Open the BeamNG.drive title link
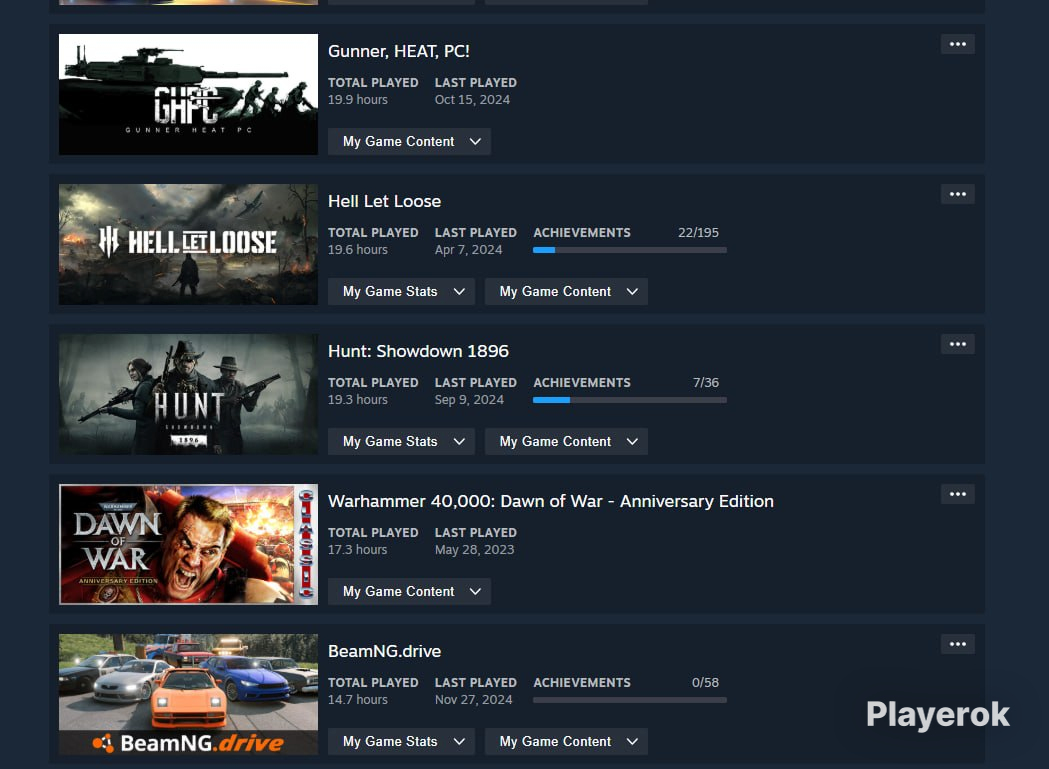Image resolution: width=1049 pixels, height=769 pixels. [385, 651]
